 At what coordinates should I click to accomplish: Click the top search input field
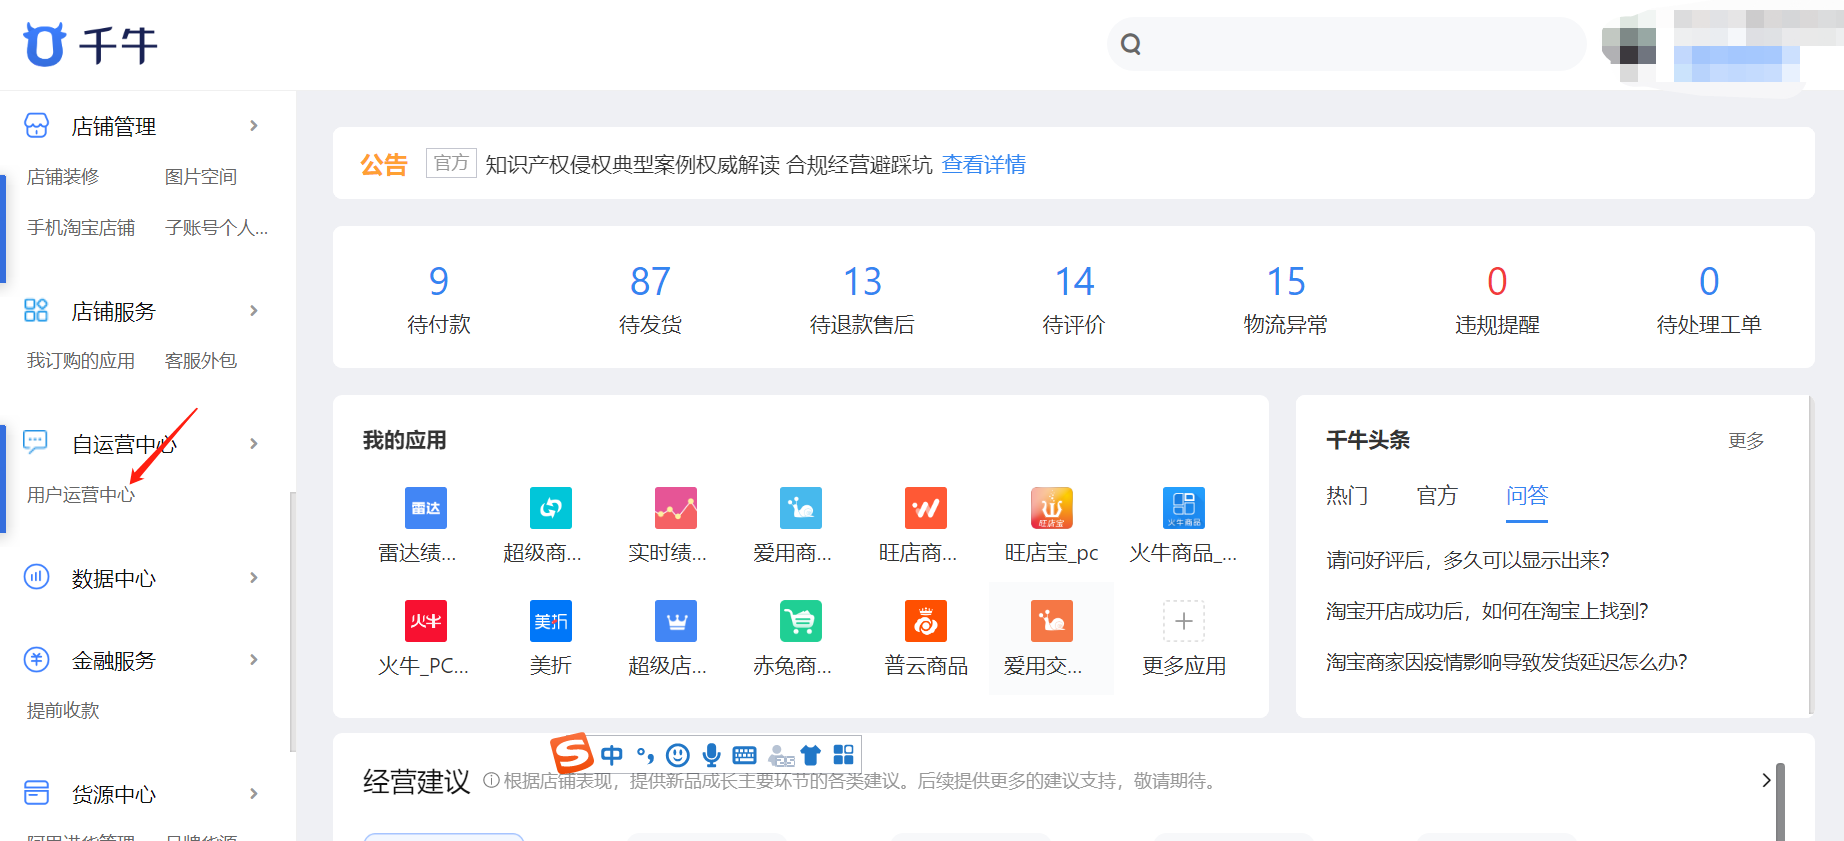(x=1346, y=44)
